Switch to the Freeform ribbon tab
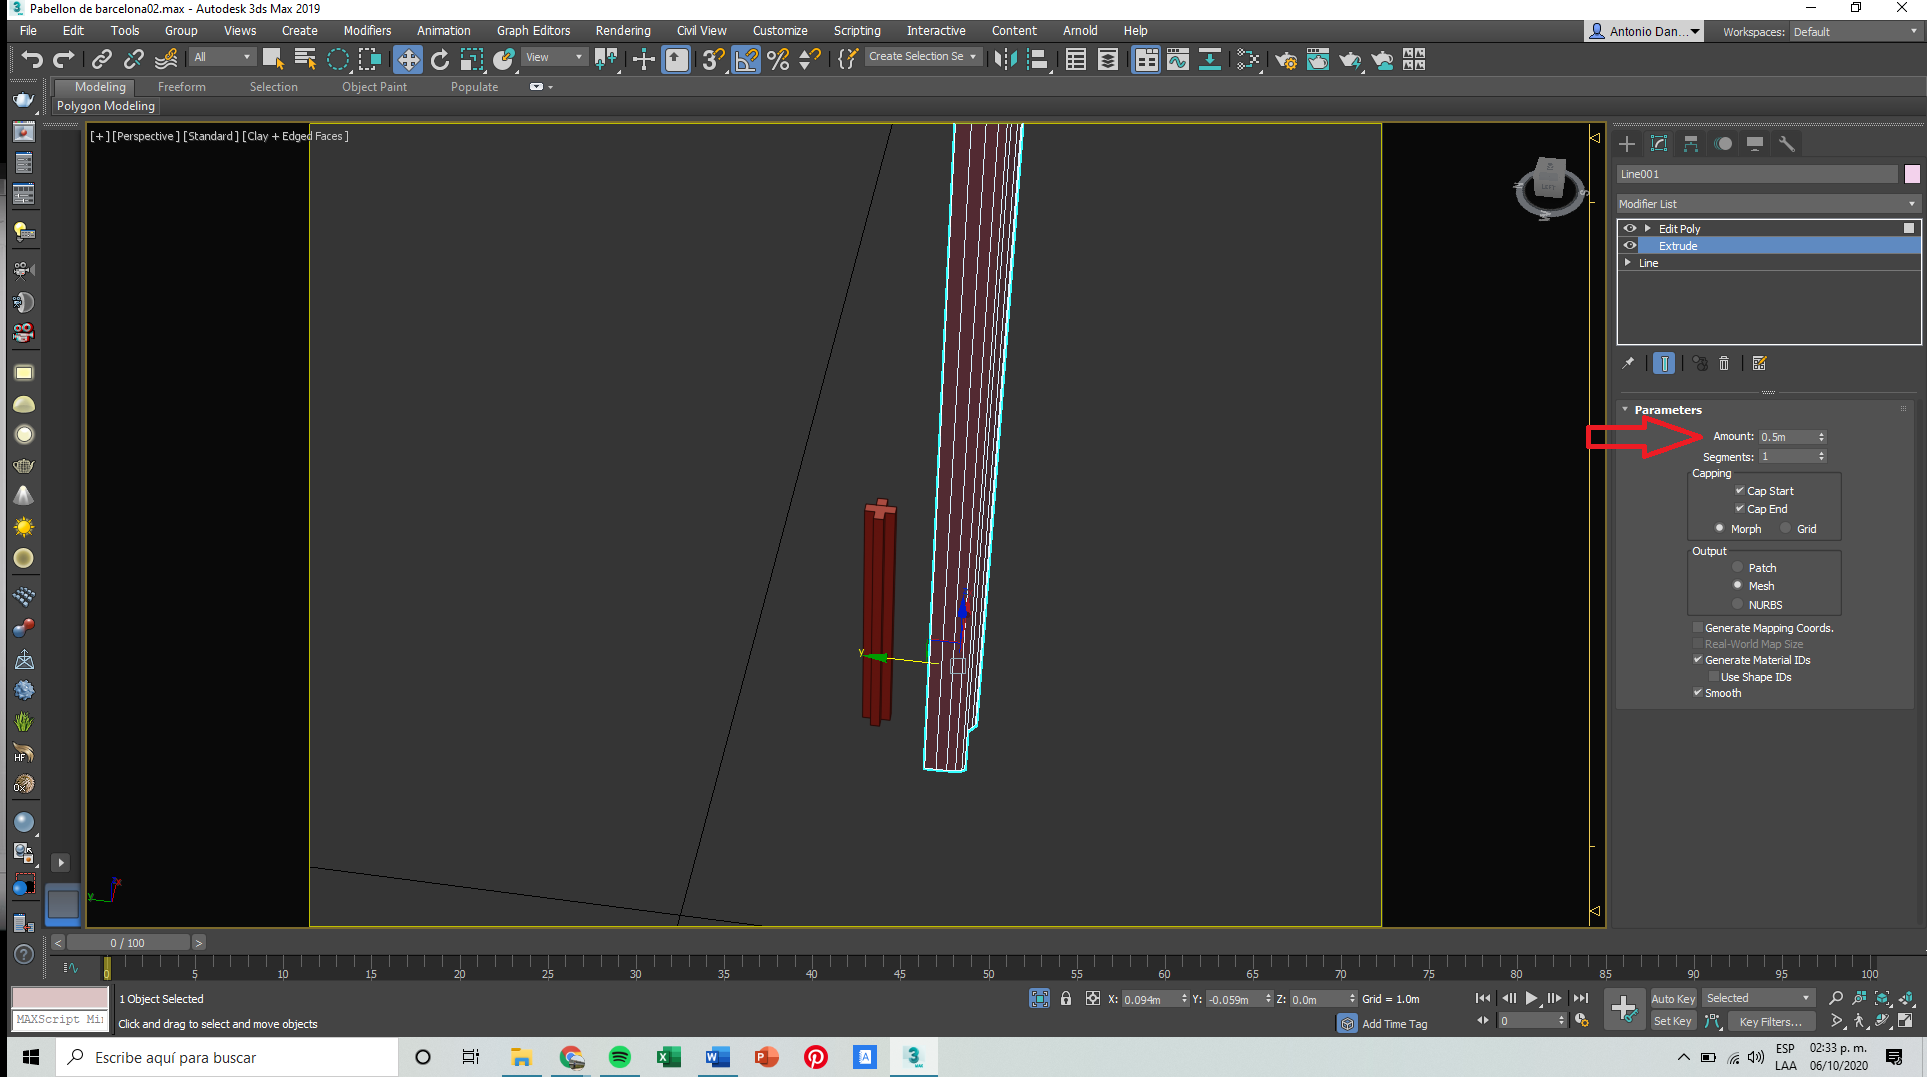The width and height of the screenshot is (1927, 1077). [x=181, y=87]
